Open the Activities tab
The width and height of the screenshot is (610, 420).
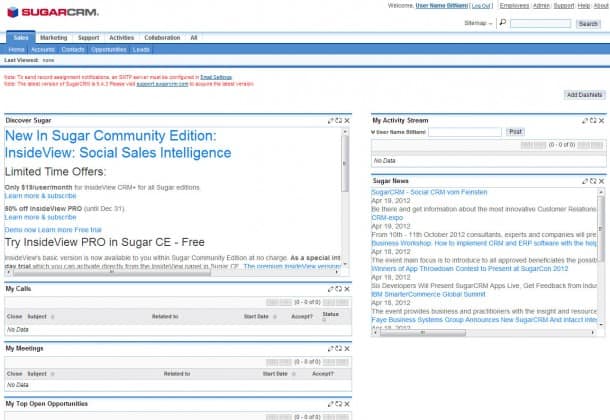tap(121, 38)
